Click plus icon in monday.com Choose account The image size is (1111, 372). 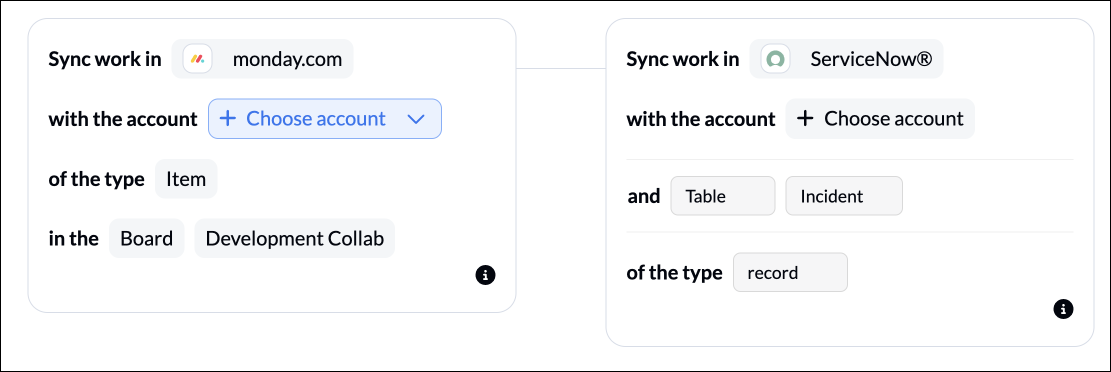click(x=227, y=118)
